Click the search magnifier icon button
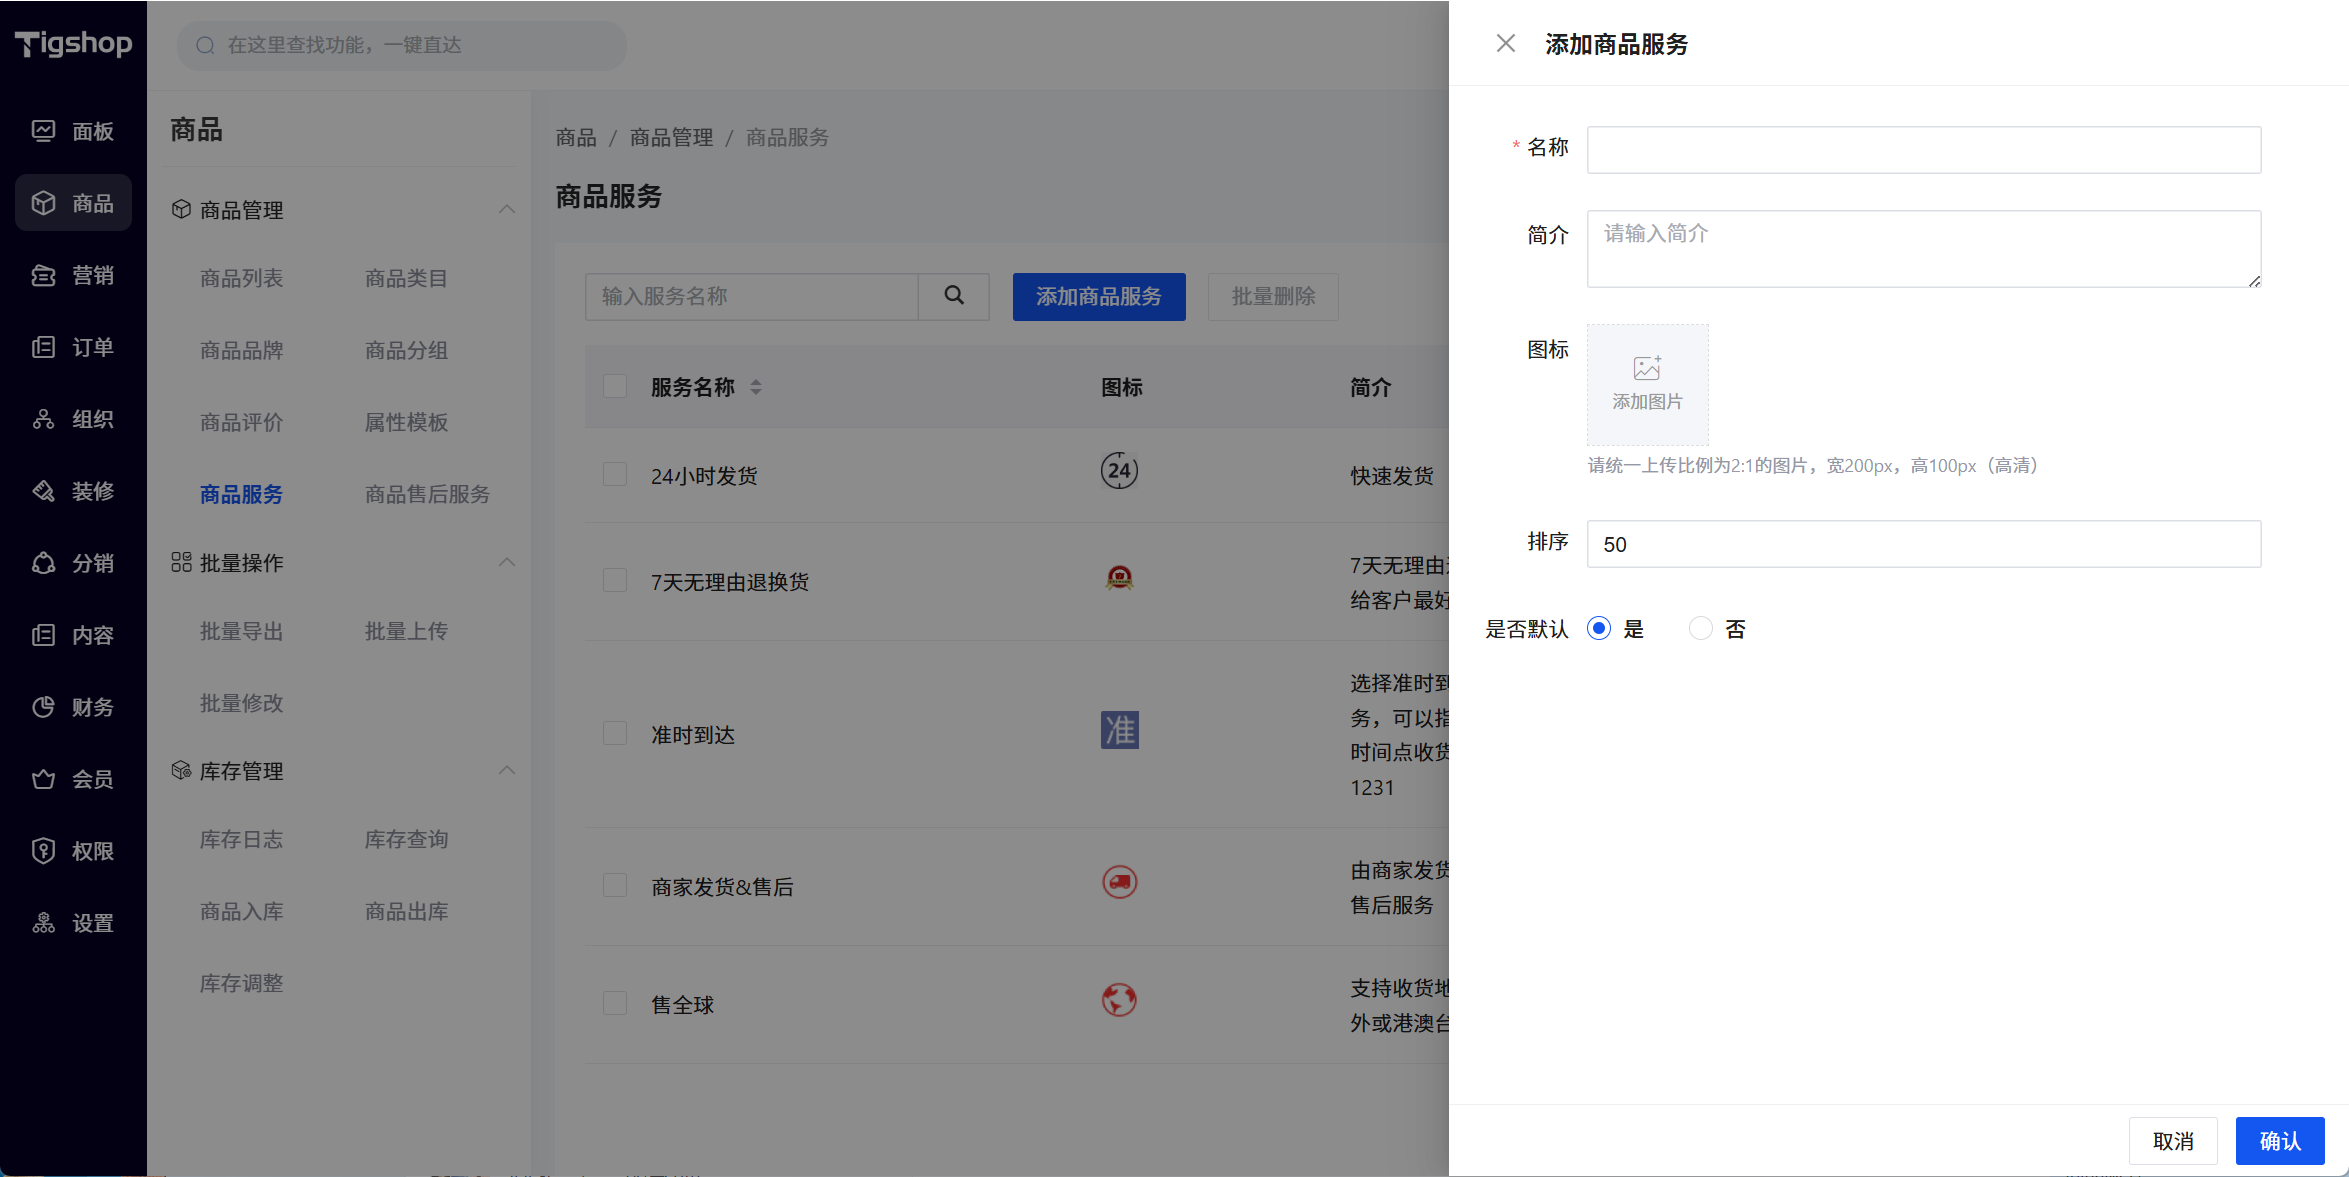 [x=954, y=296]
